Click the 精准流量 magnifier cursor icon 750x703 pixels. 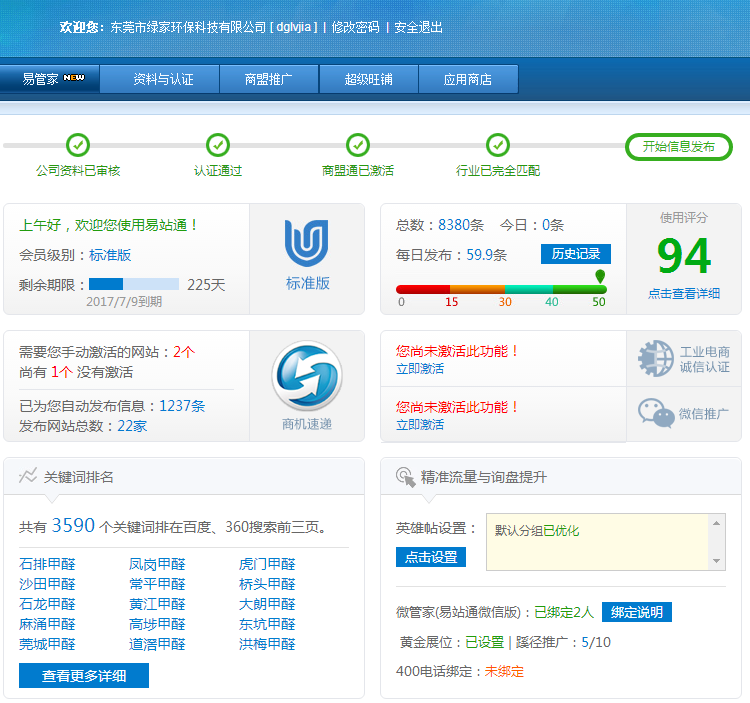pos(405,477)
